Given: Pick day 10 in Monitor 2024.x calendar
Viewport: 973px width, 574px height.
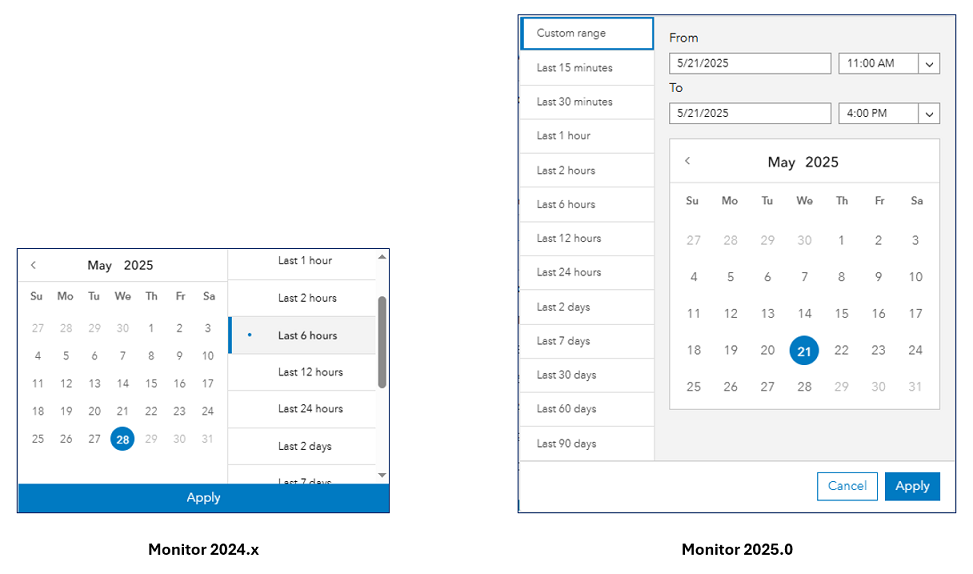Looking at the screenshot, I should 208,356.
